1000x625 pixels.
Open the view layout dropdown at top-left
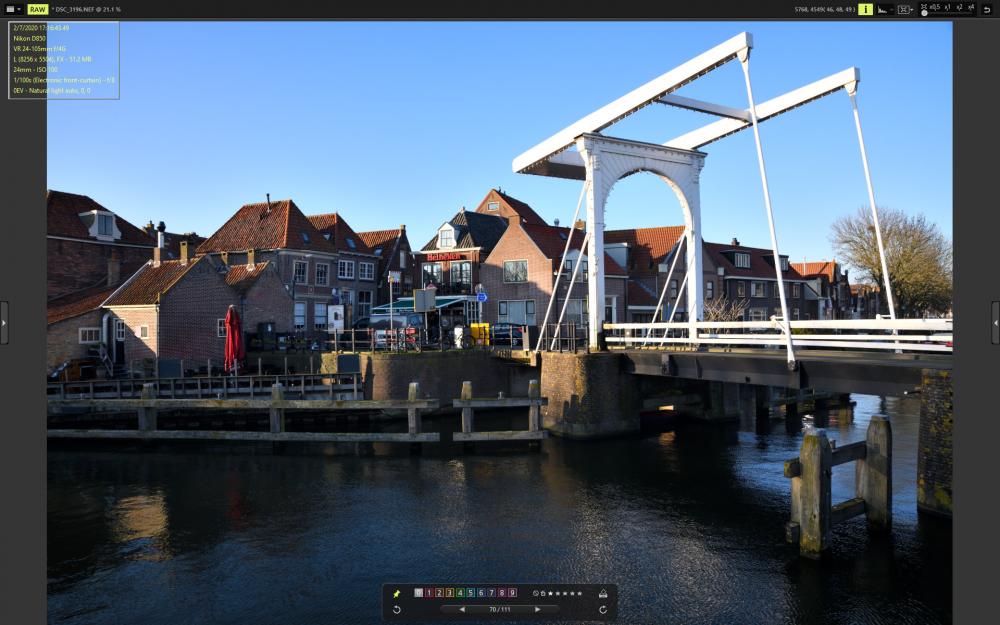[13, 9]
